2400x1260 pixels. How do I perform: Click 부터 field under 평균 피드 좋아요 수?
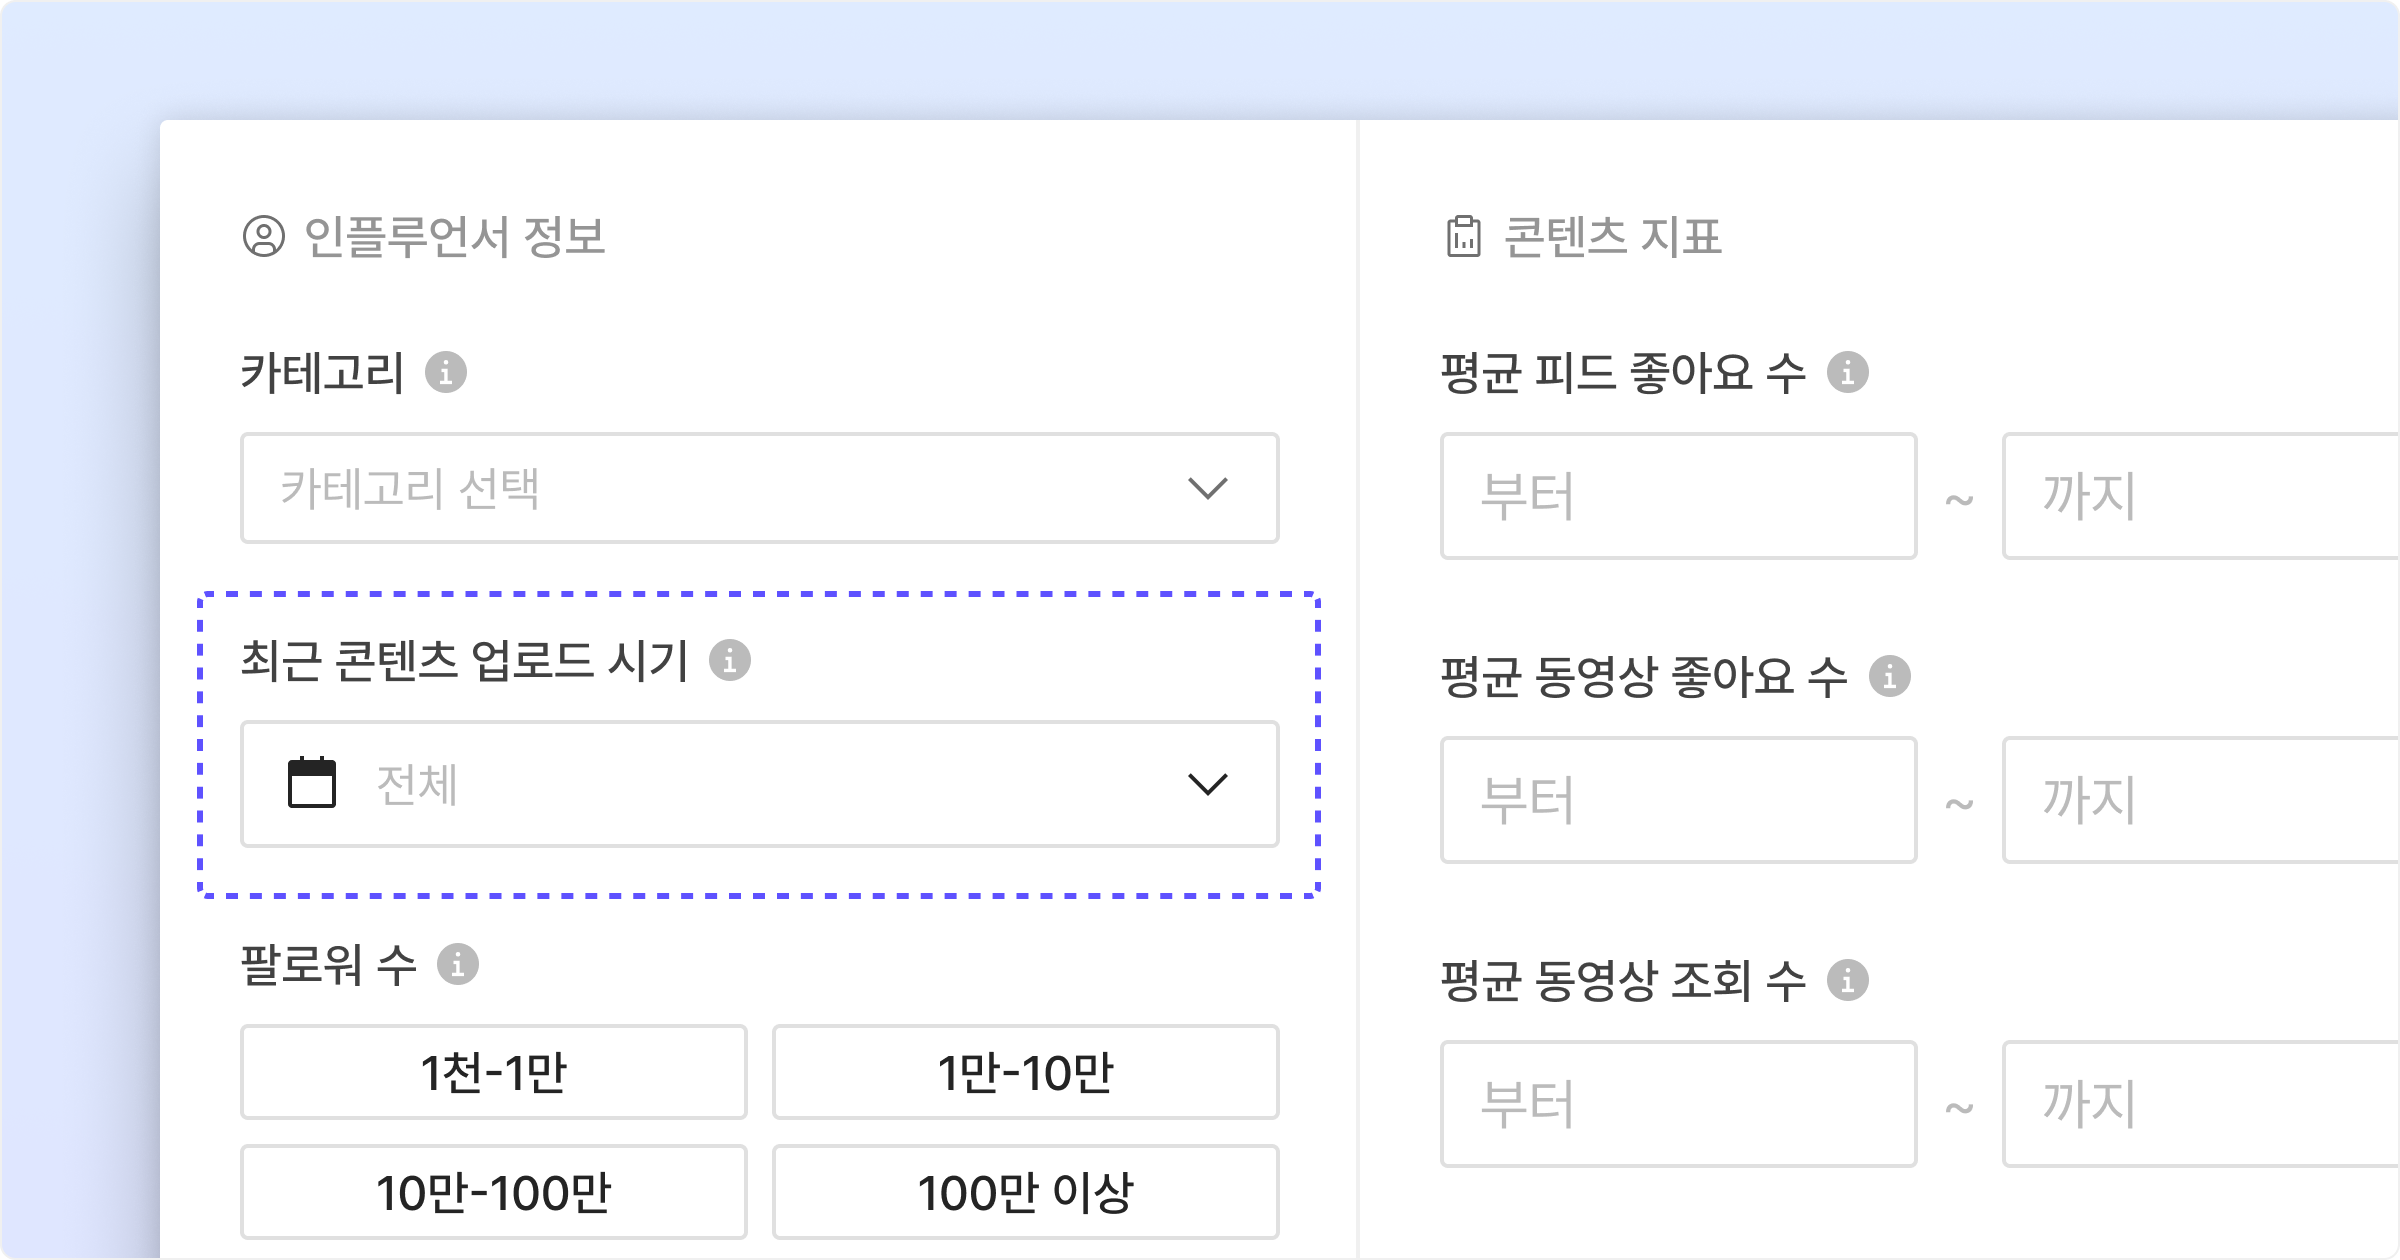click(1678, 496)
